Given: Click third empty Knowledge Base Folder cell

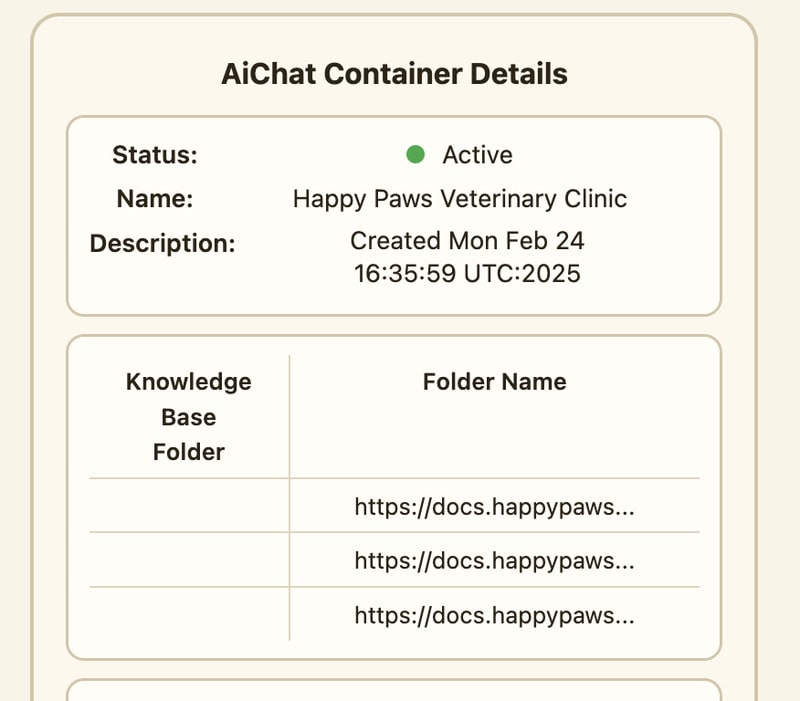Looking at the screenshot, I should pyautogui.click(x=189, y=614).
